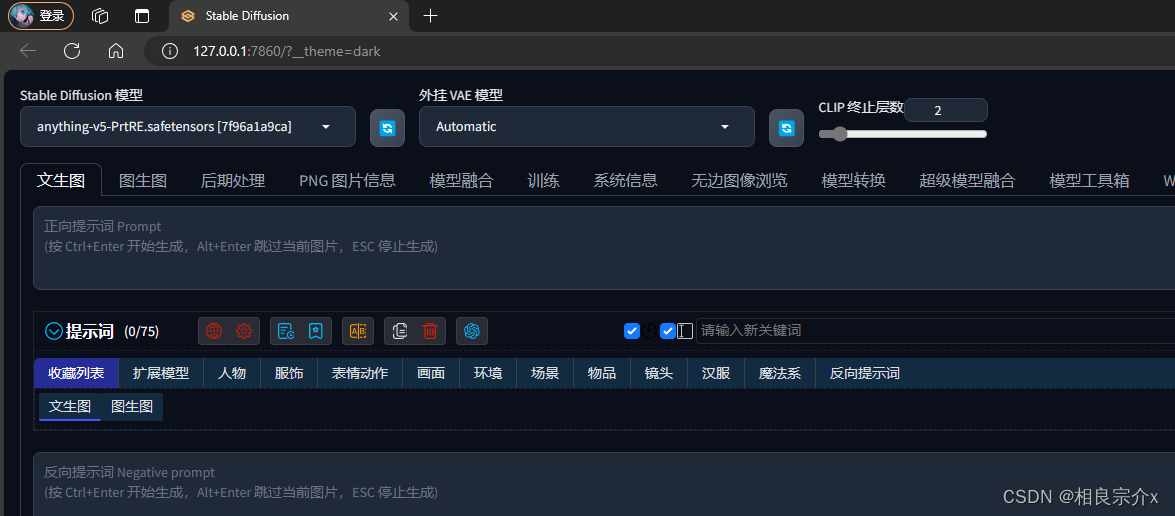The image size is (1175, 516).
Task: Select the 物品 keyword category
Action: click(602, 373)
